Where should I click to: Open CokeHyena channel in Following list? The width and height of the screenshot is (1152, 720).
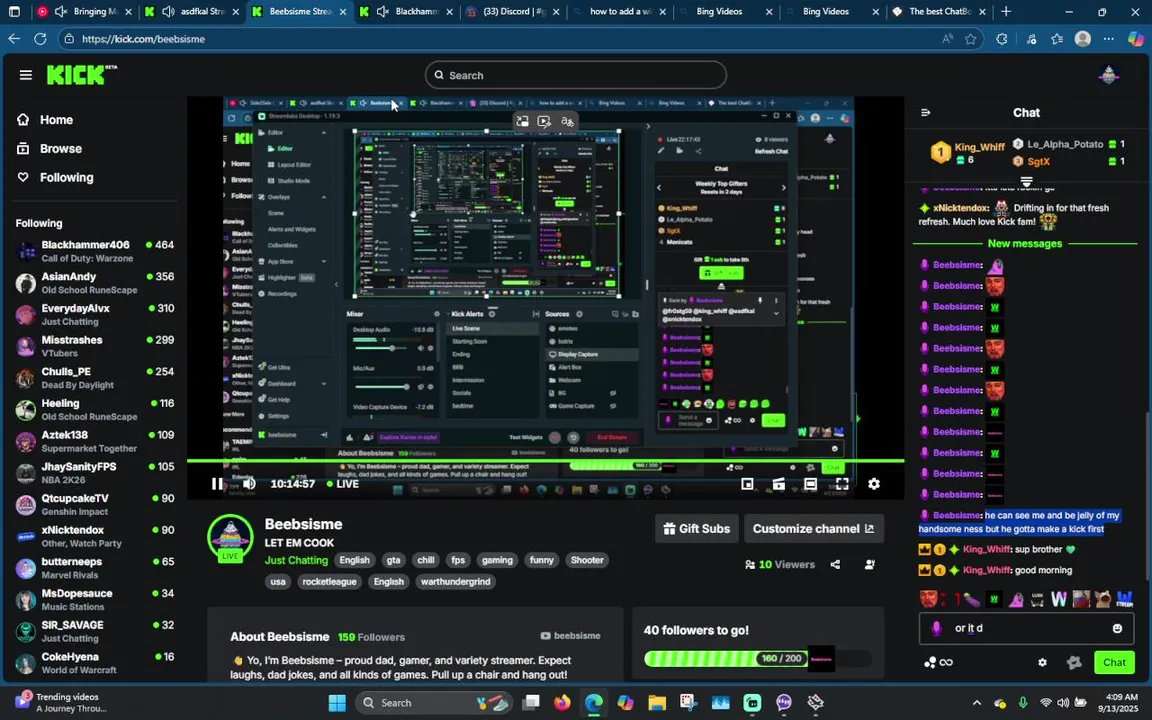pos(96,663)
